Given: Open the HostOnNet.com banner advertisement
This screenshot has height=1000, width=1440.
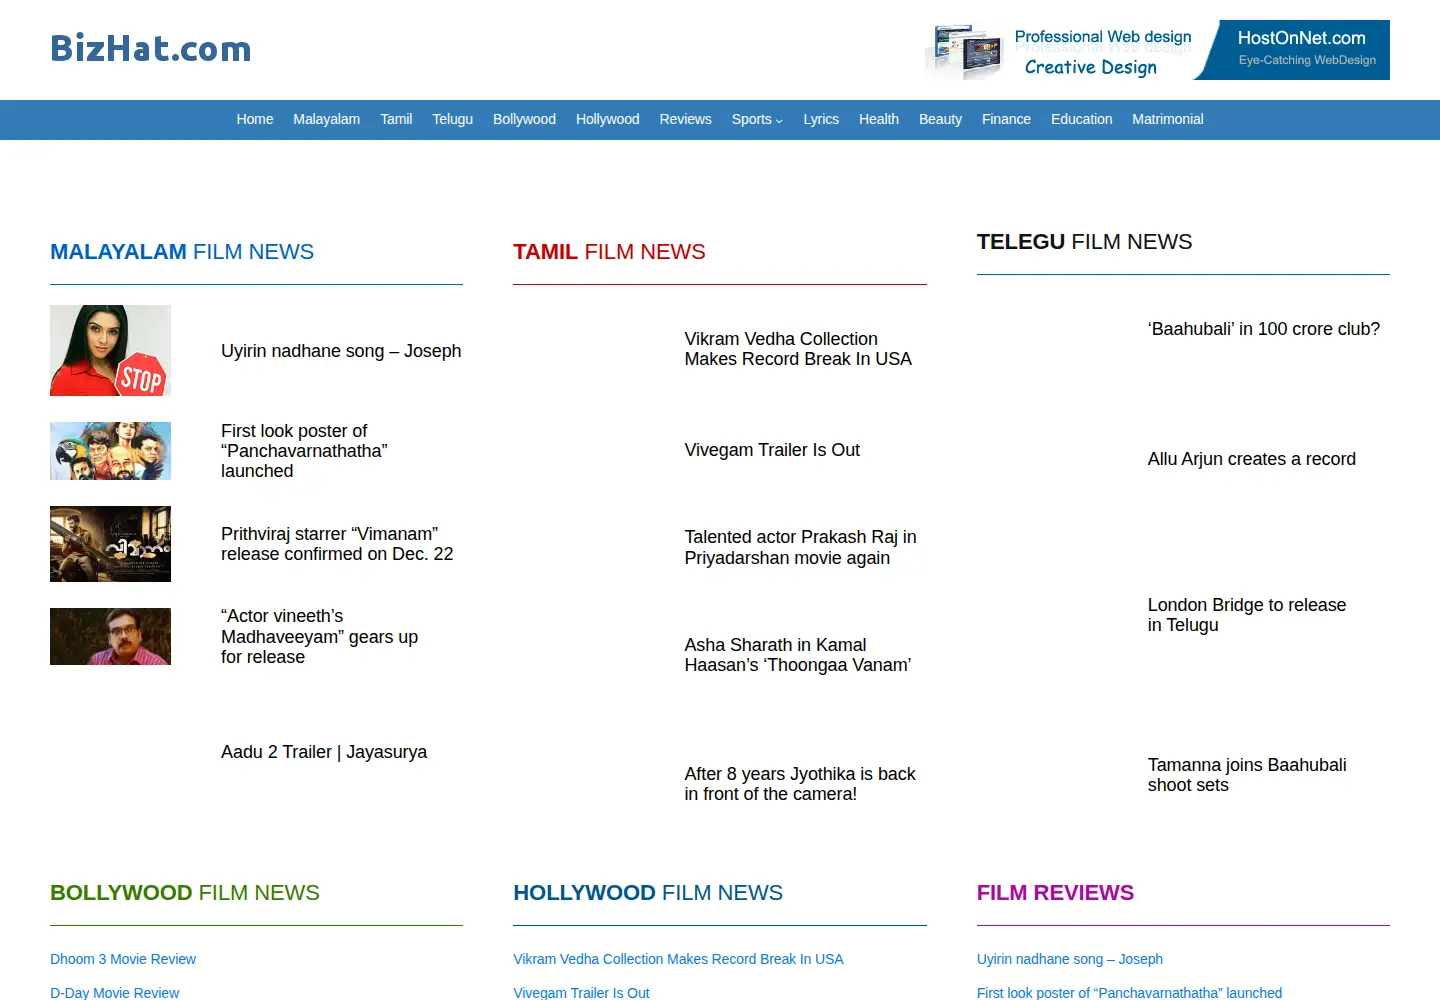Looking at the screenshot, I should (x=1157, y=50).
